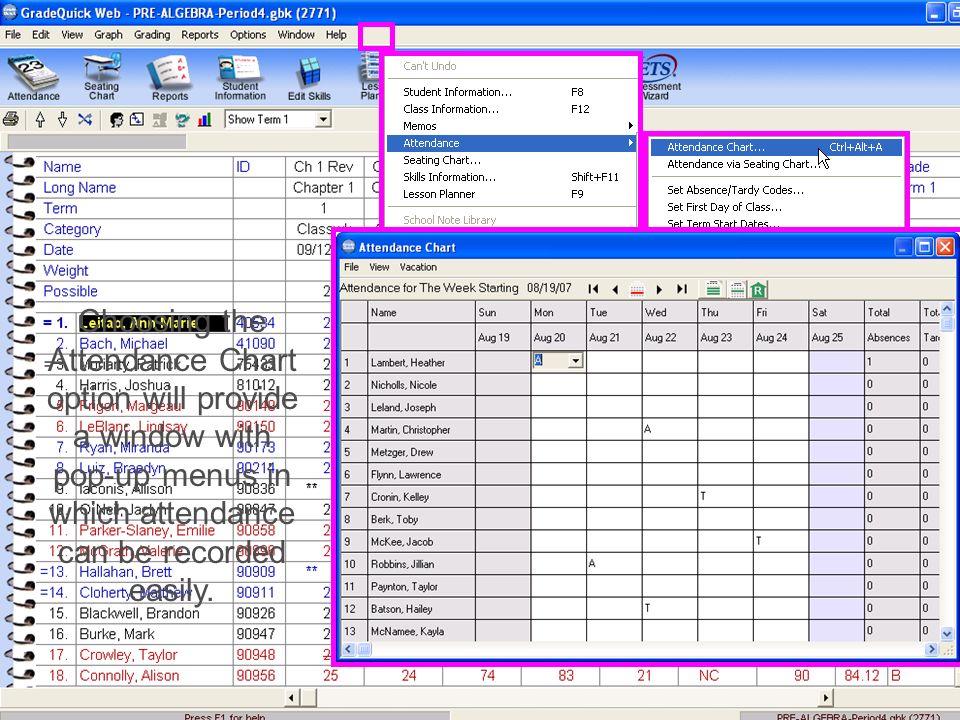Screen dimensions: 960x720
Task: Open File menu in Attendance Chart window
Action: pyautogui.click(x=351, y=267)
